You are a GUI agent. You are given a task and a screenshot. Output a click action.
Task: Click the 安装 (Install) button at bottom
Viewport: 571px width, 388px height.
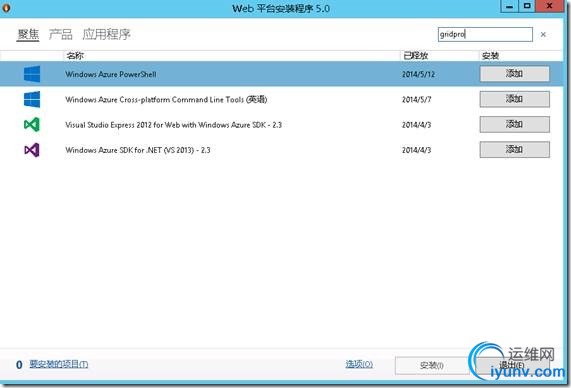(432, 365)
